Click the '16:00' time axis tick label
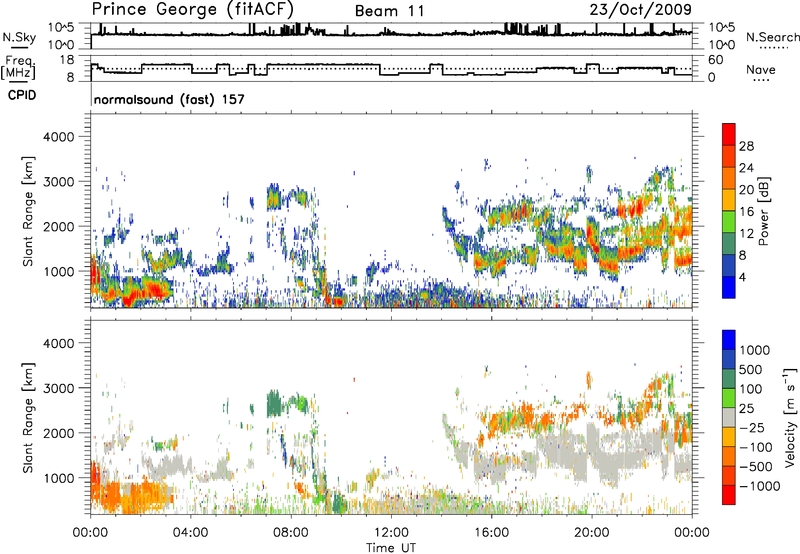The width and height of the screenshot is (800, 554). click(491, 533)
